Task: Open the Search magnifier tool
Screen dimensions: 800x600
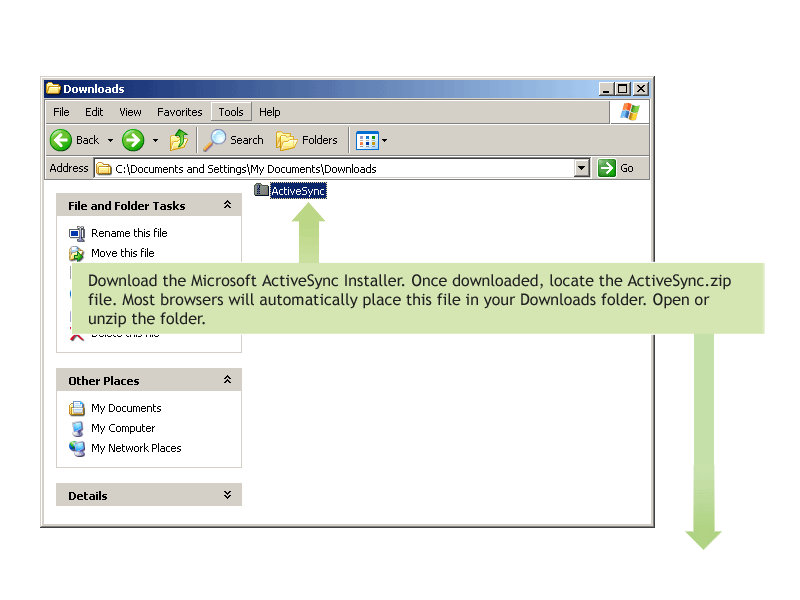Action: pos(215,140)
